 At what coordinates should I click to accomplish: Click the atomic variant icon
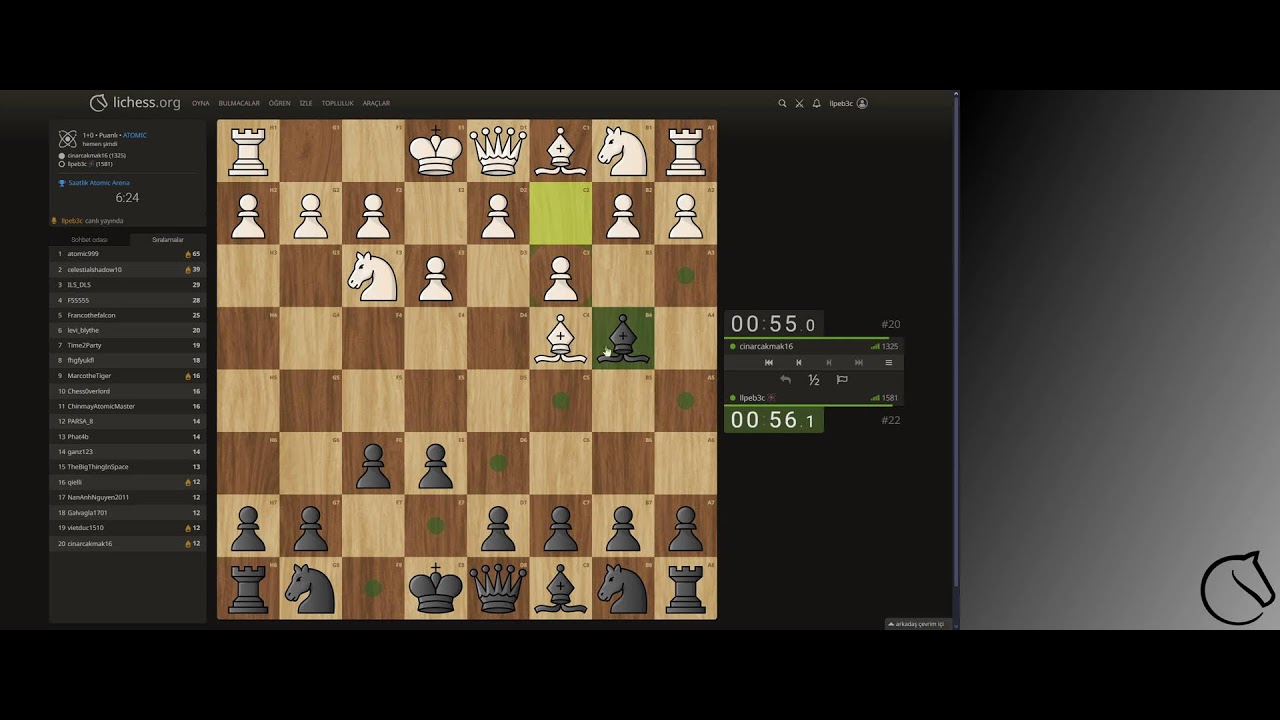point(67,139)
